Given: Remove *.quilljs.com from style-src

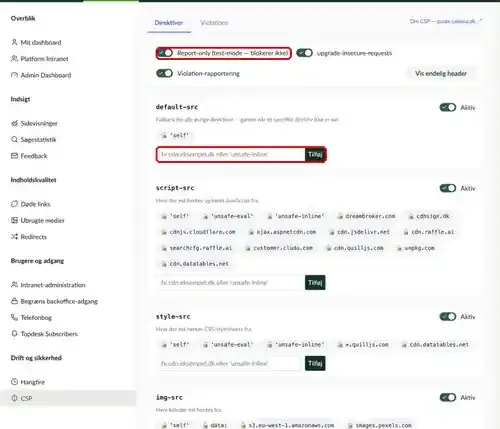Looking at the screenshot, I should coord(340,345).
